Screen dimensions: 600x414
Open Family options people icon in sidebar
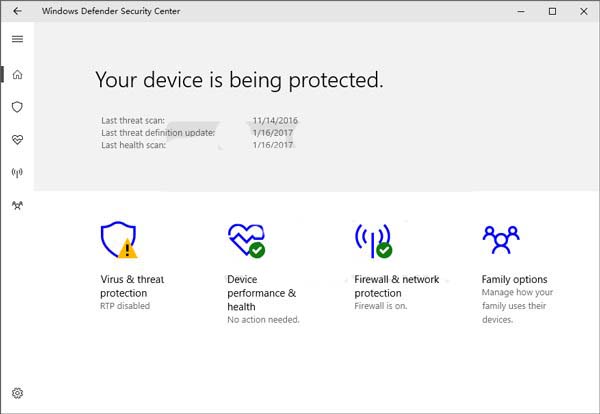point(17,205)
